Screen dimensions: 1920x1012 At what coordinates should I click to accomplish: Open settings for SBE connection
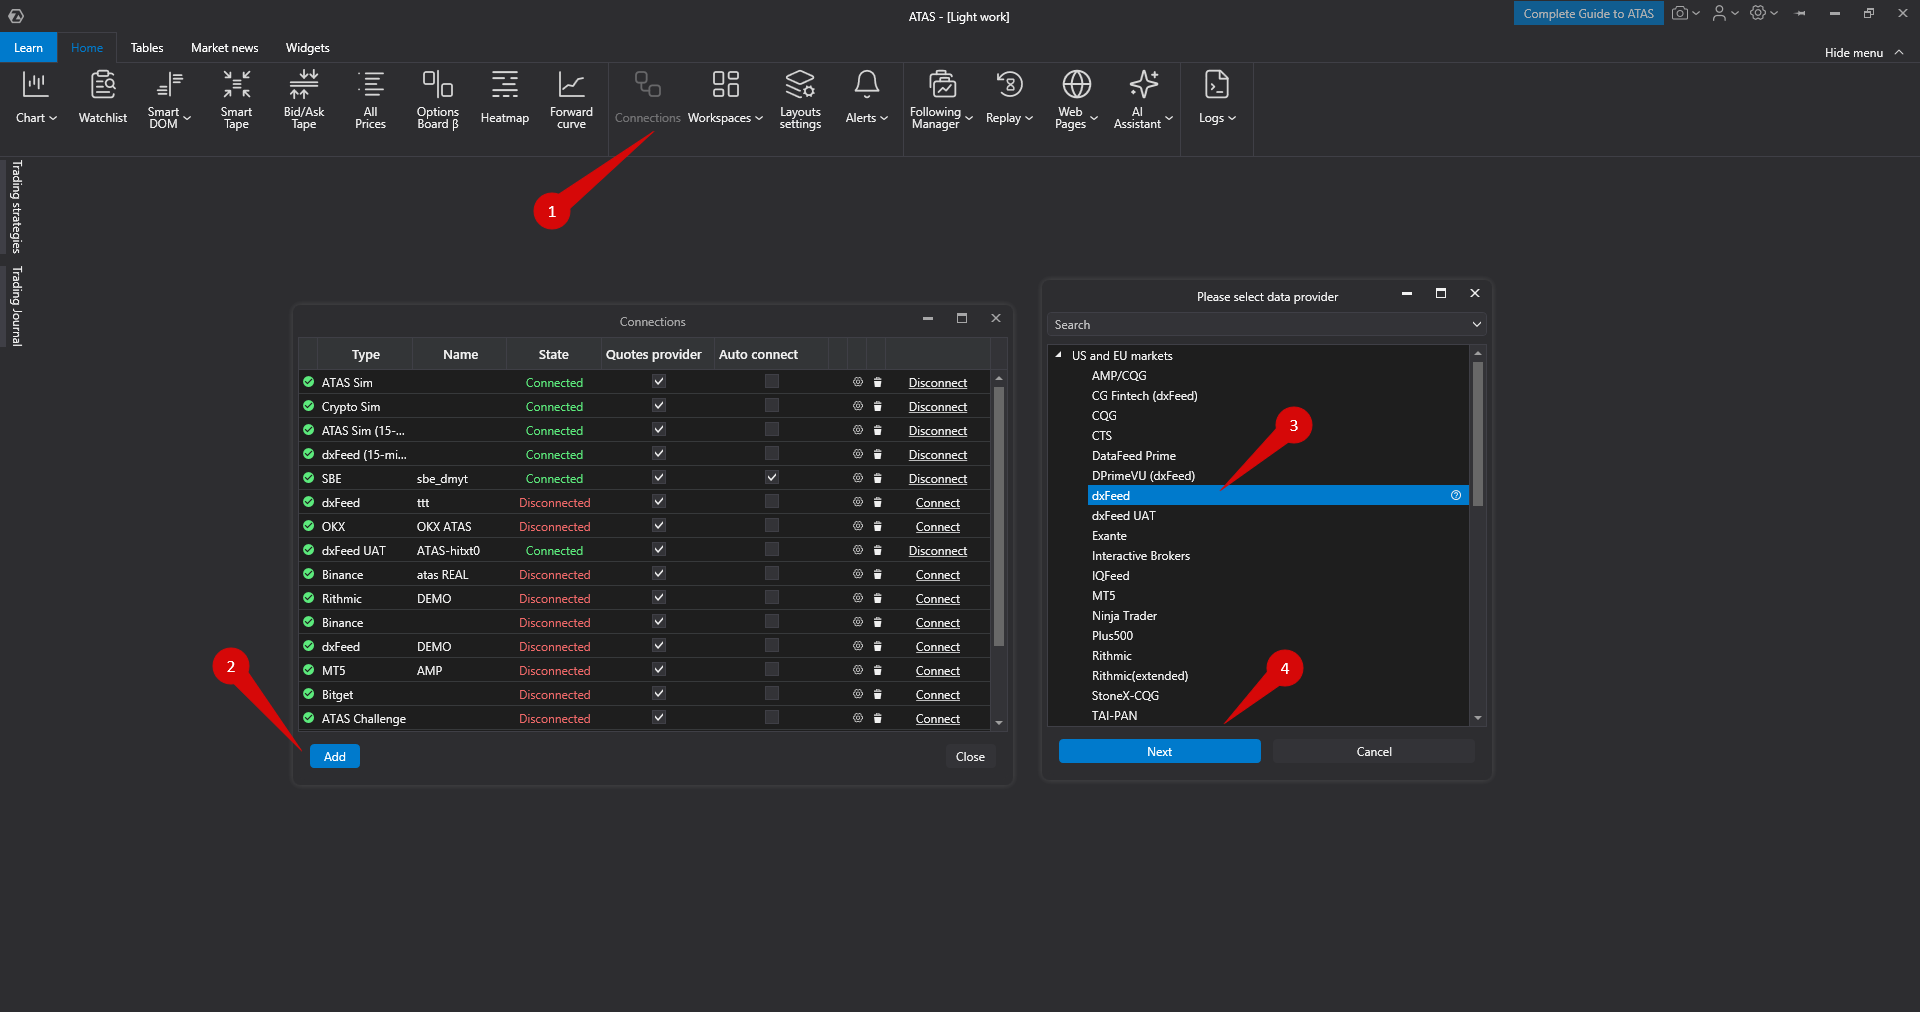tap(857, 478)
